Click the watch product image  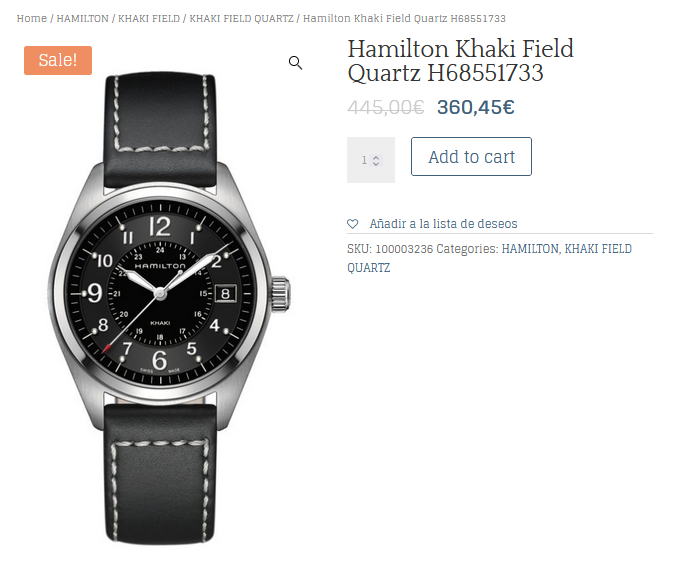tap(168, 308)
